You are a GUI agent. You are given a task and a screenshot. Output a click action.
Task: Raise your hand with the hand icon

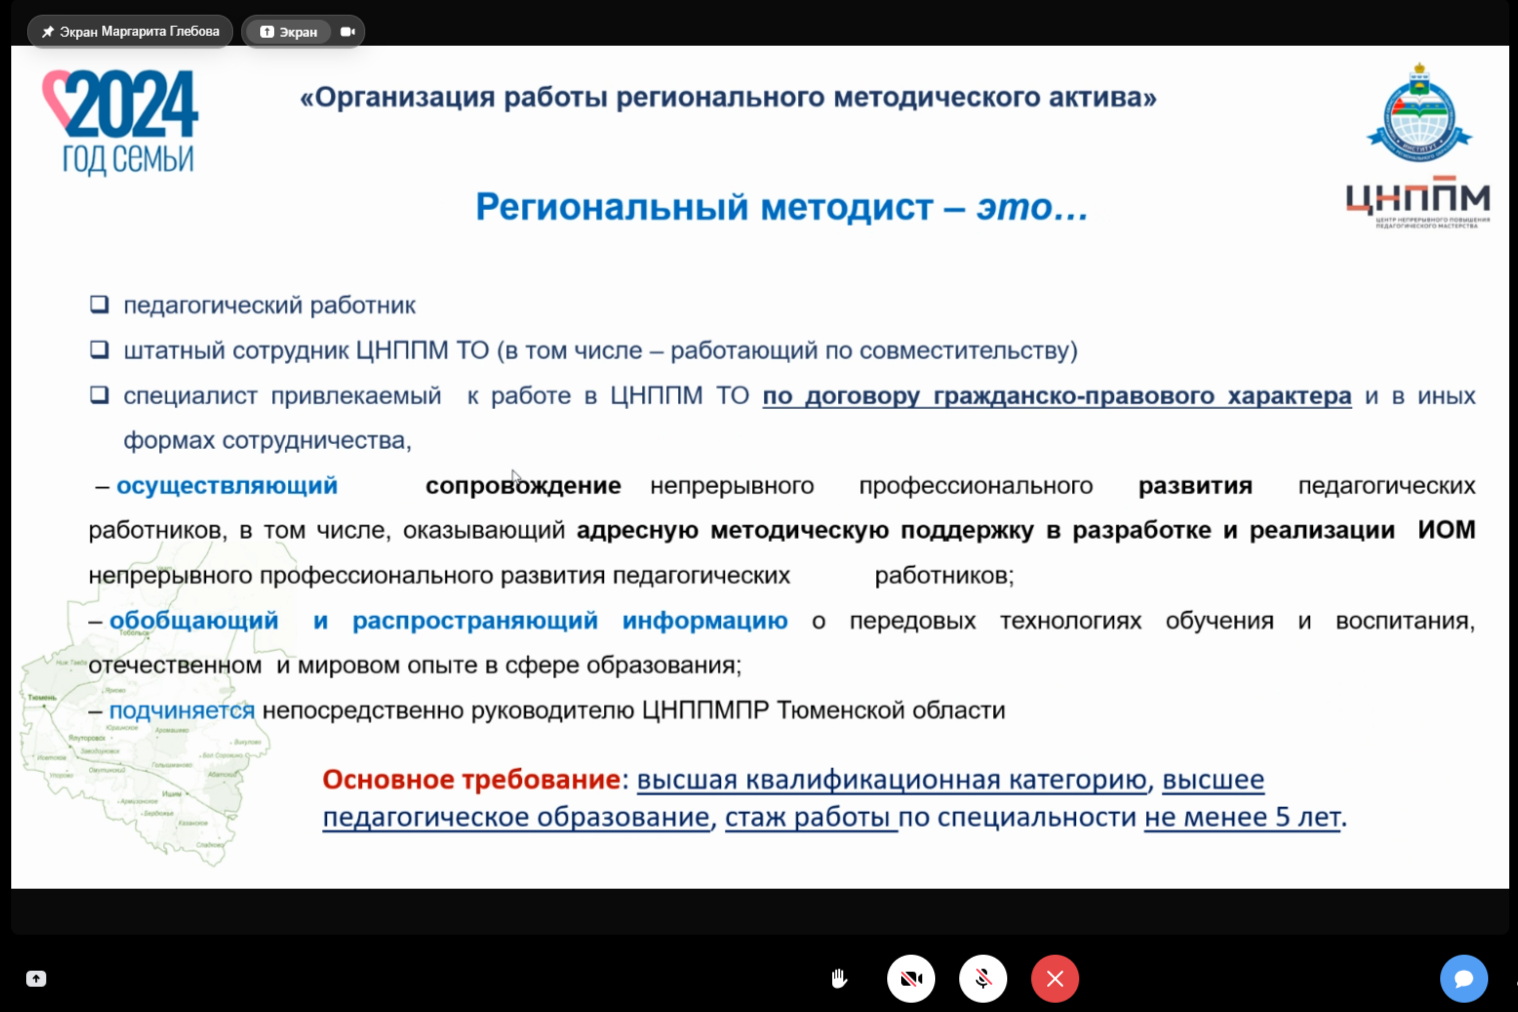click(839, 979)
